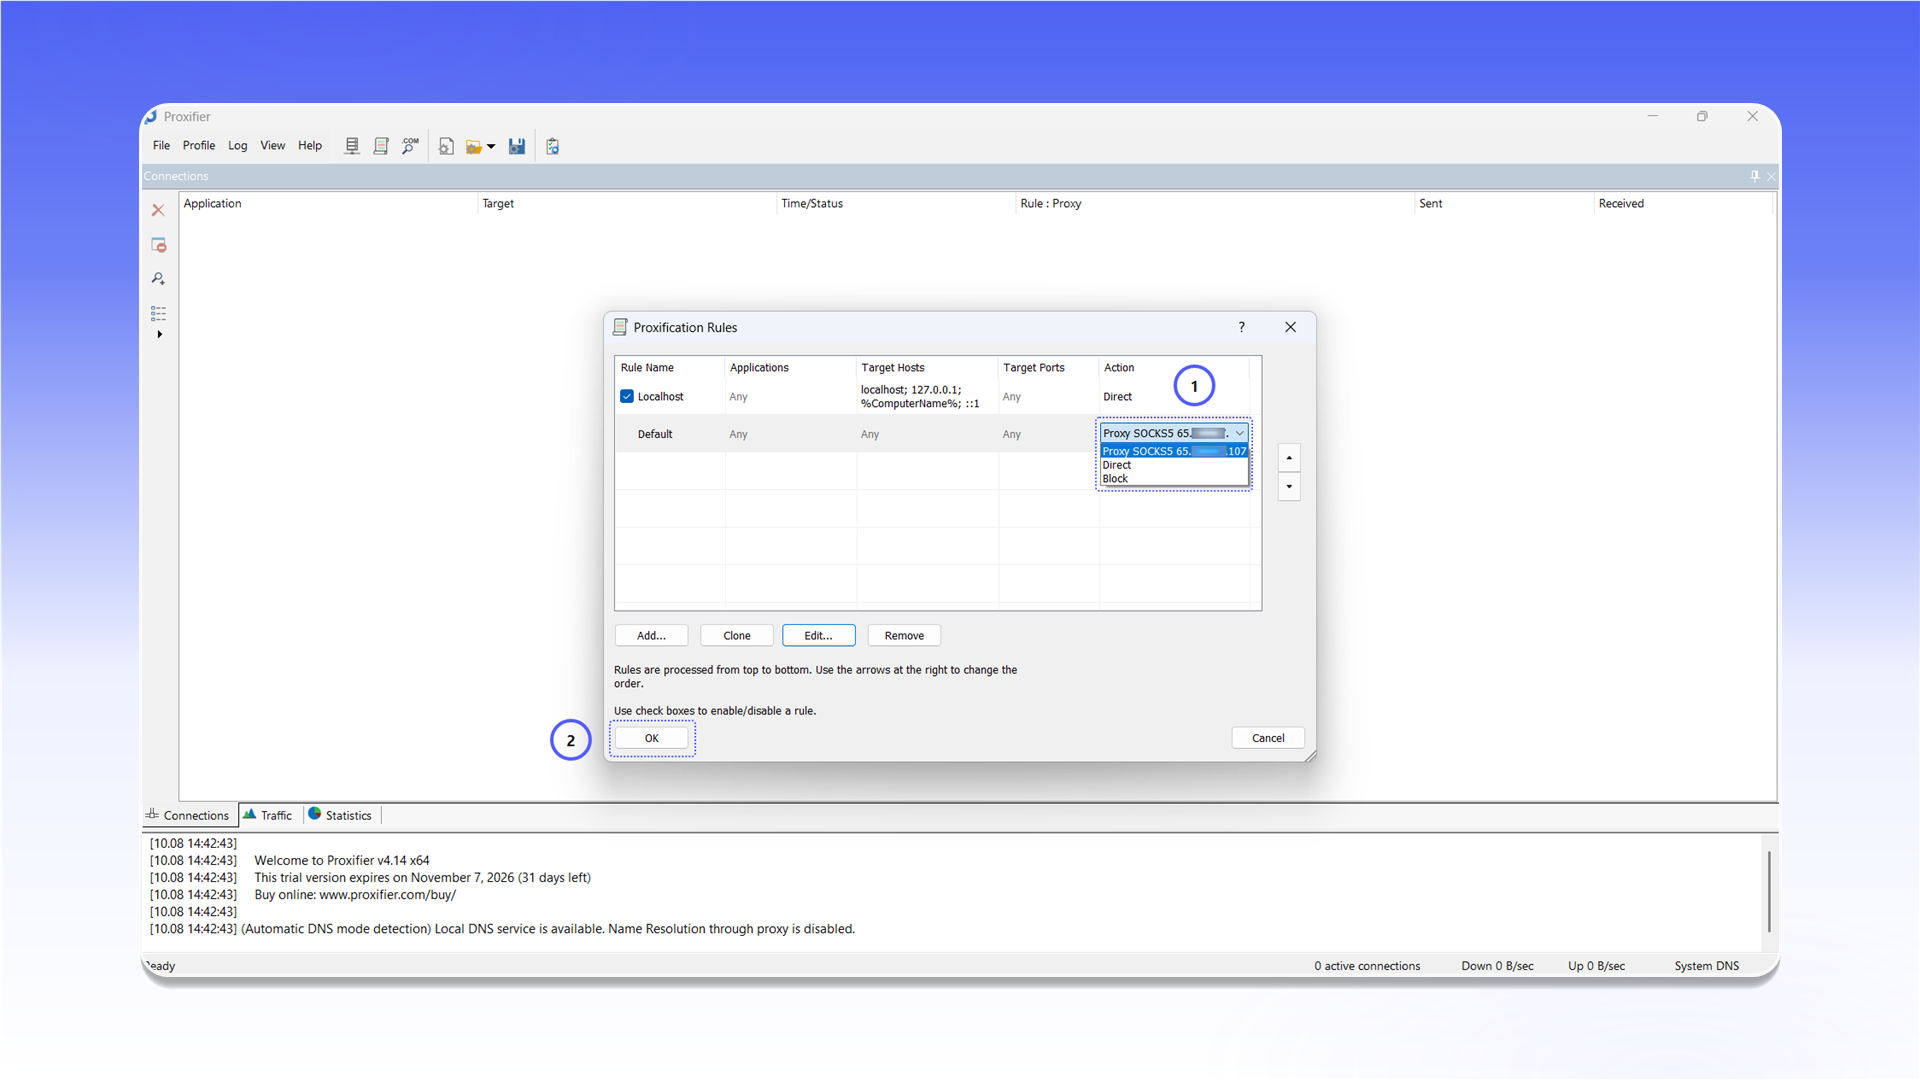Click the Open Profile folder icon
1920x1080 pixels.
pos(474,146)
